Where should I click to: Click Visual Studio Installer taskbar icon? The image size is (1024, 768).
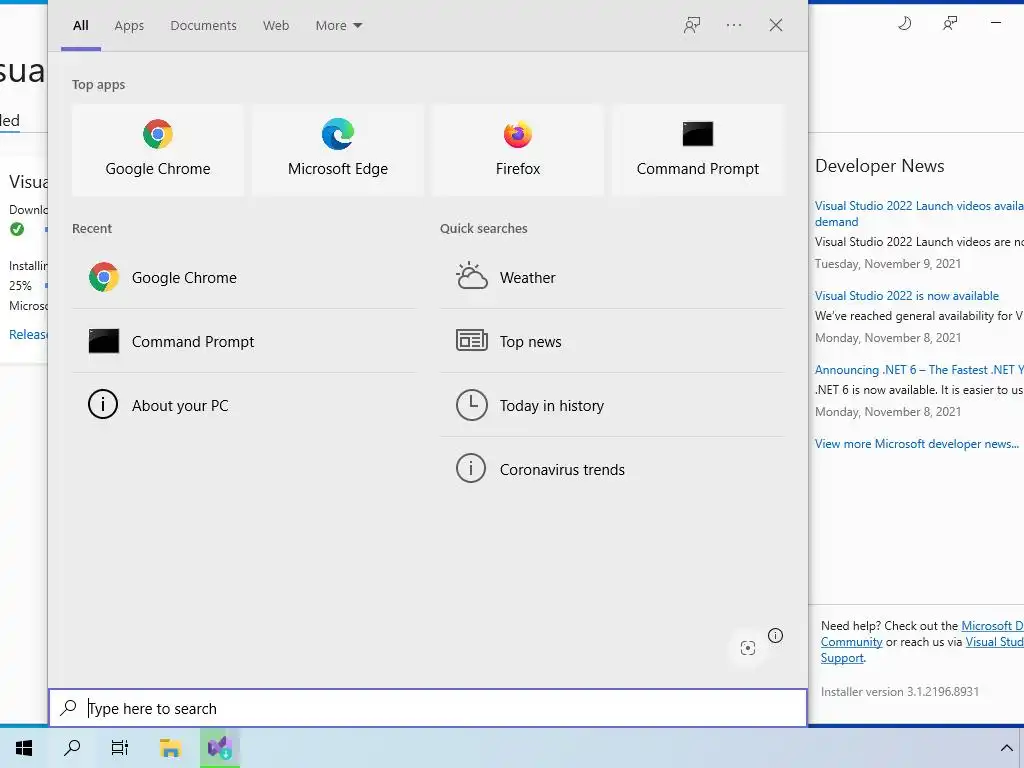(x=220, y=748)
